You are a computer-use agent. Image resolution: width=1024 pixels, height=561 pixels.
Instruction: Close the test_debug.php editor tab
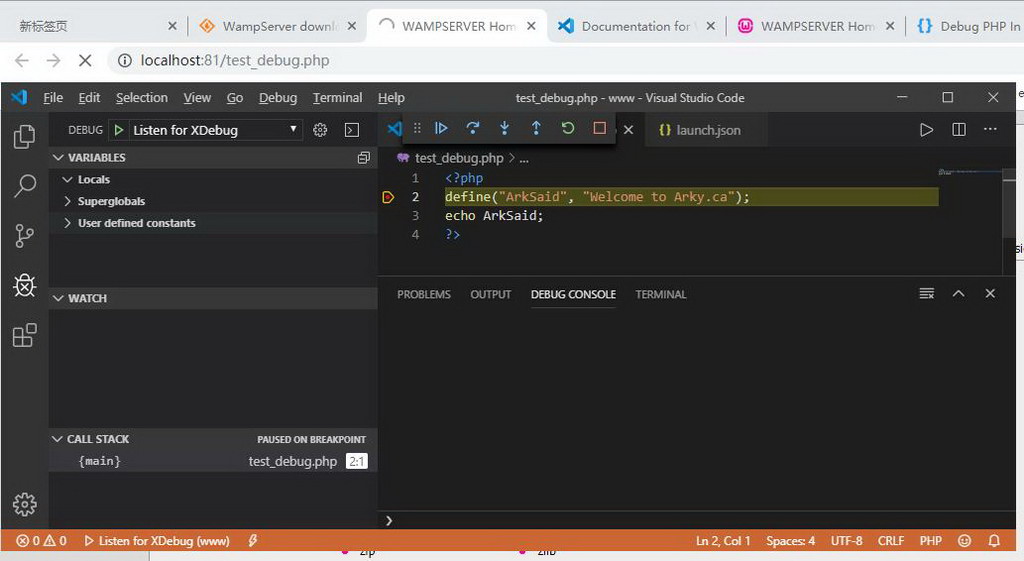click(628, 130)
